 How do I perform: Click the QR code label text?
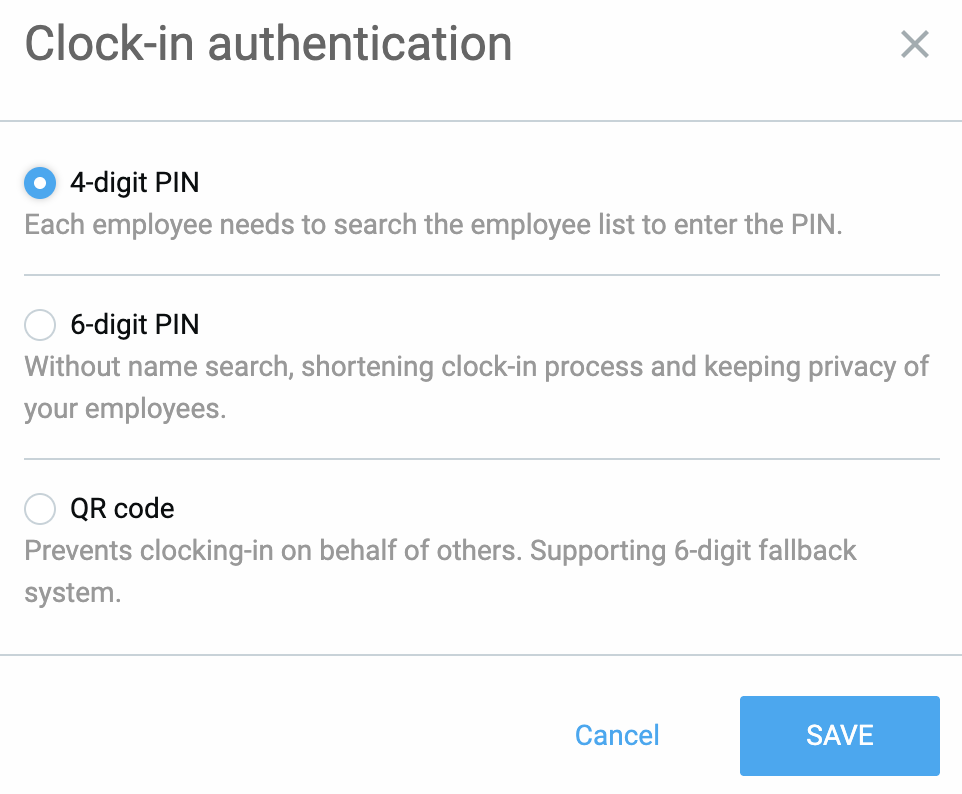pyautogui.click(x=122, y=509)
